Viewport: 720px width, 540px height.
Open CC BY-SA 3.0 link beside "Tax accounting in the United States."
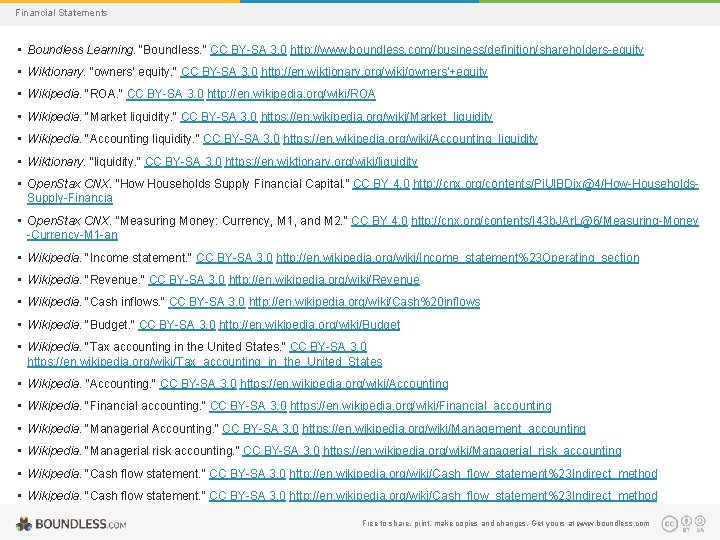pos(328,347)
